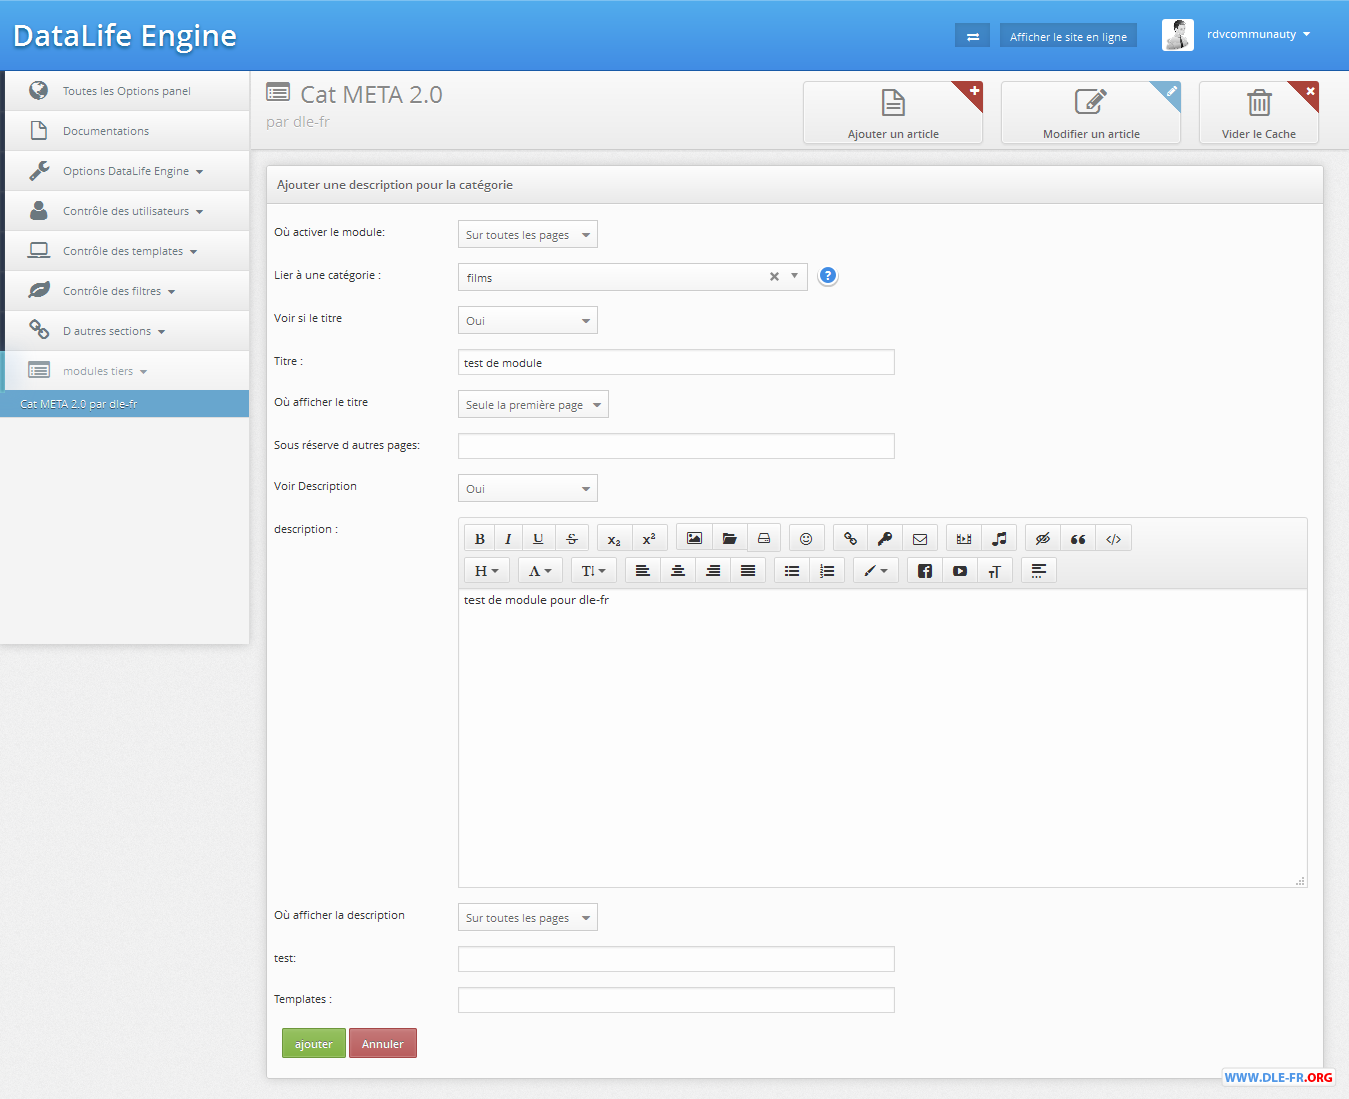Clear the selected 'films' category
The height and width of the screenshot is (1099, 1349).
[774, 277]
